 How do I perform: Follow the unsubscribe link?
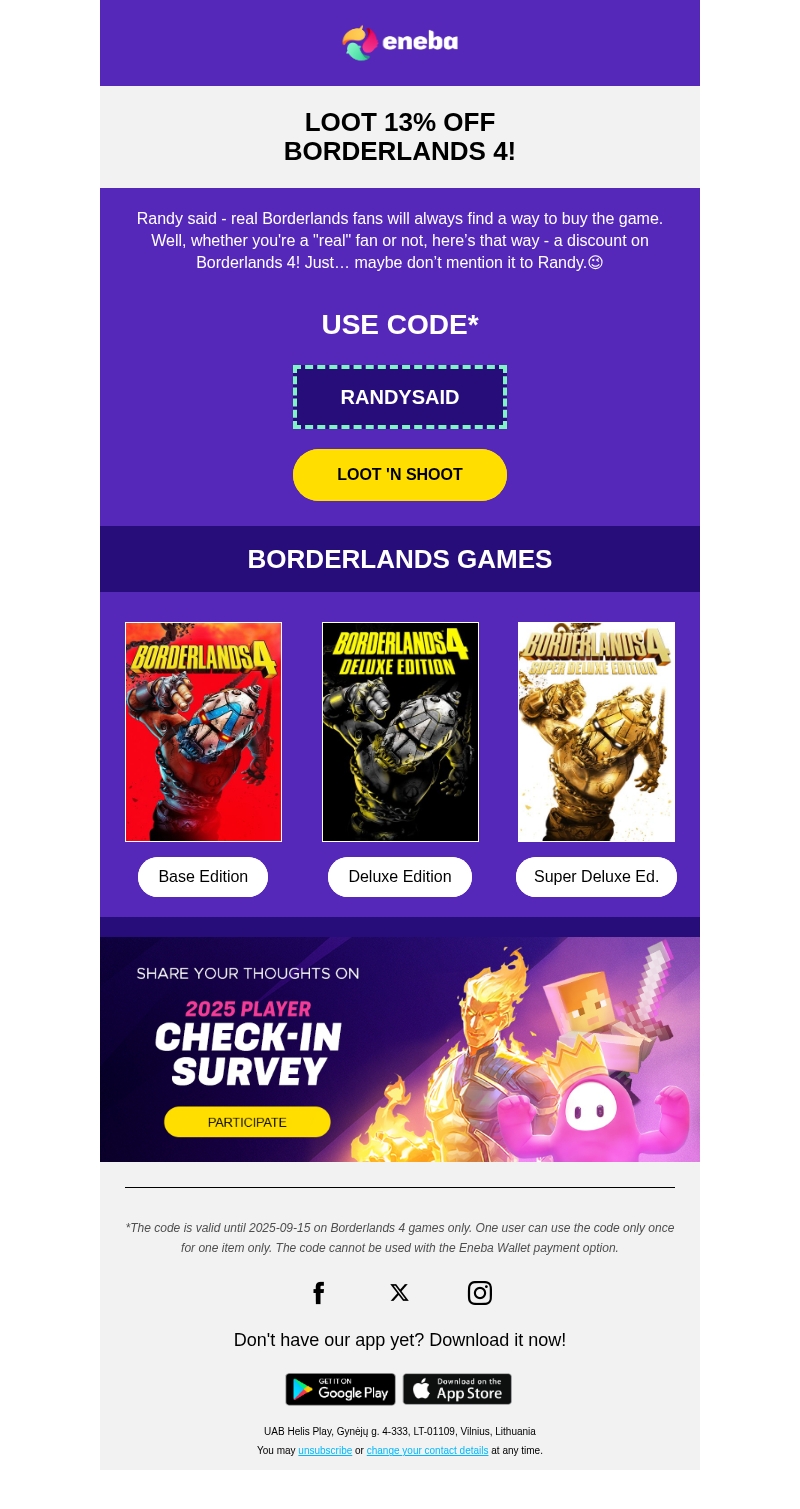point(325,1451)
